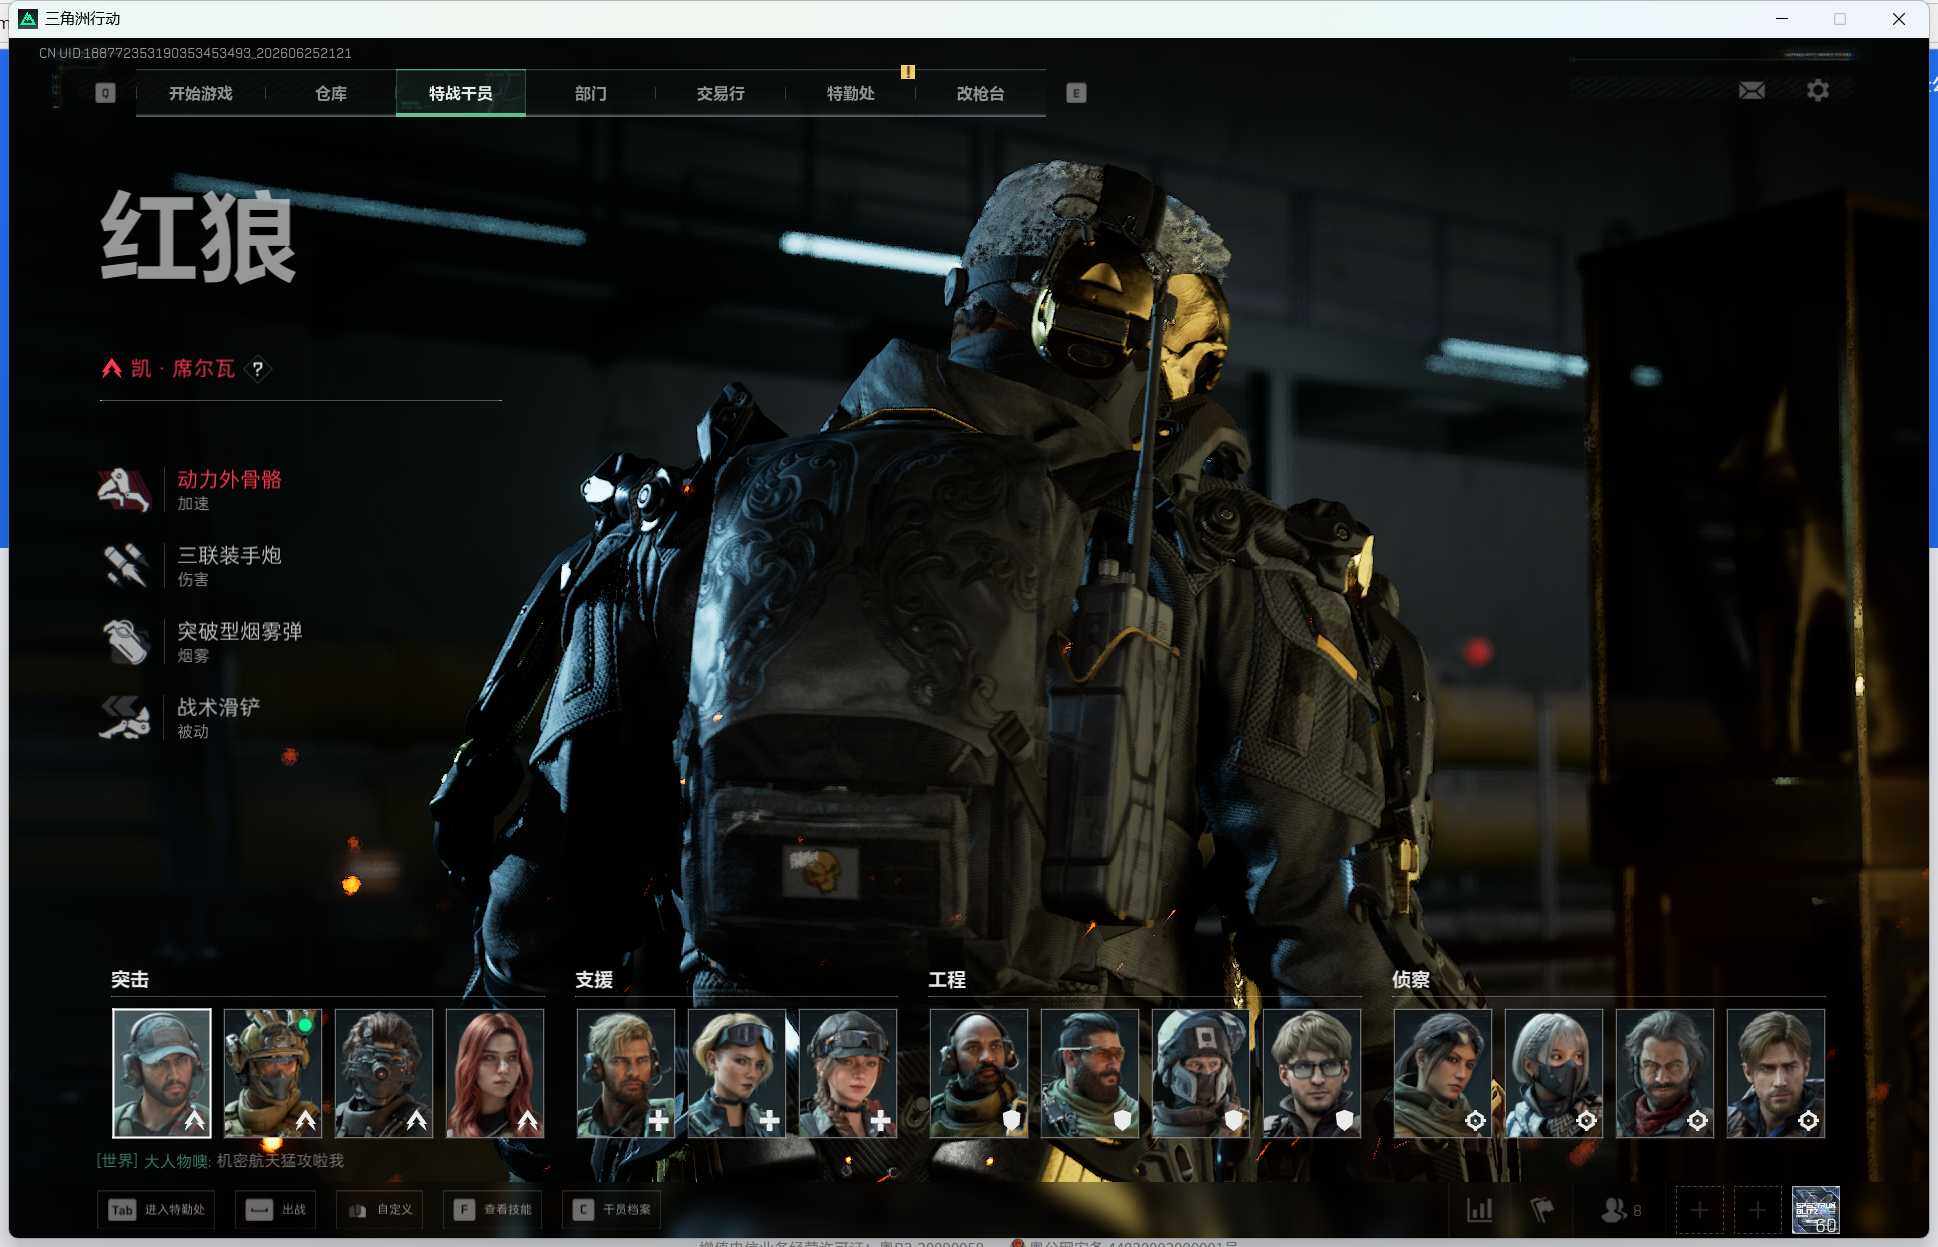Select the bald bearded engineer with headset
This screenshot has width=1938, height=1247.
pyautogui.click(x=979, y=1073)
